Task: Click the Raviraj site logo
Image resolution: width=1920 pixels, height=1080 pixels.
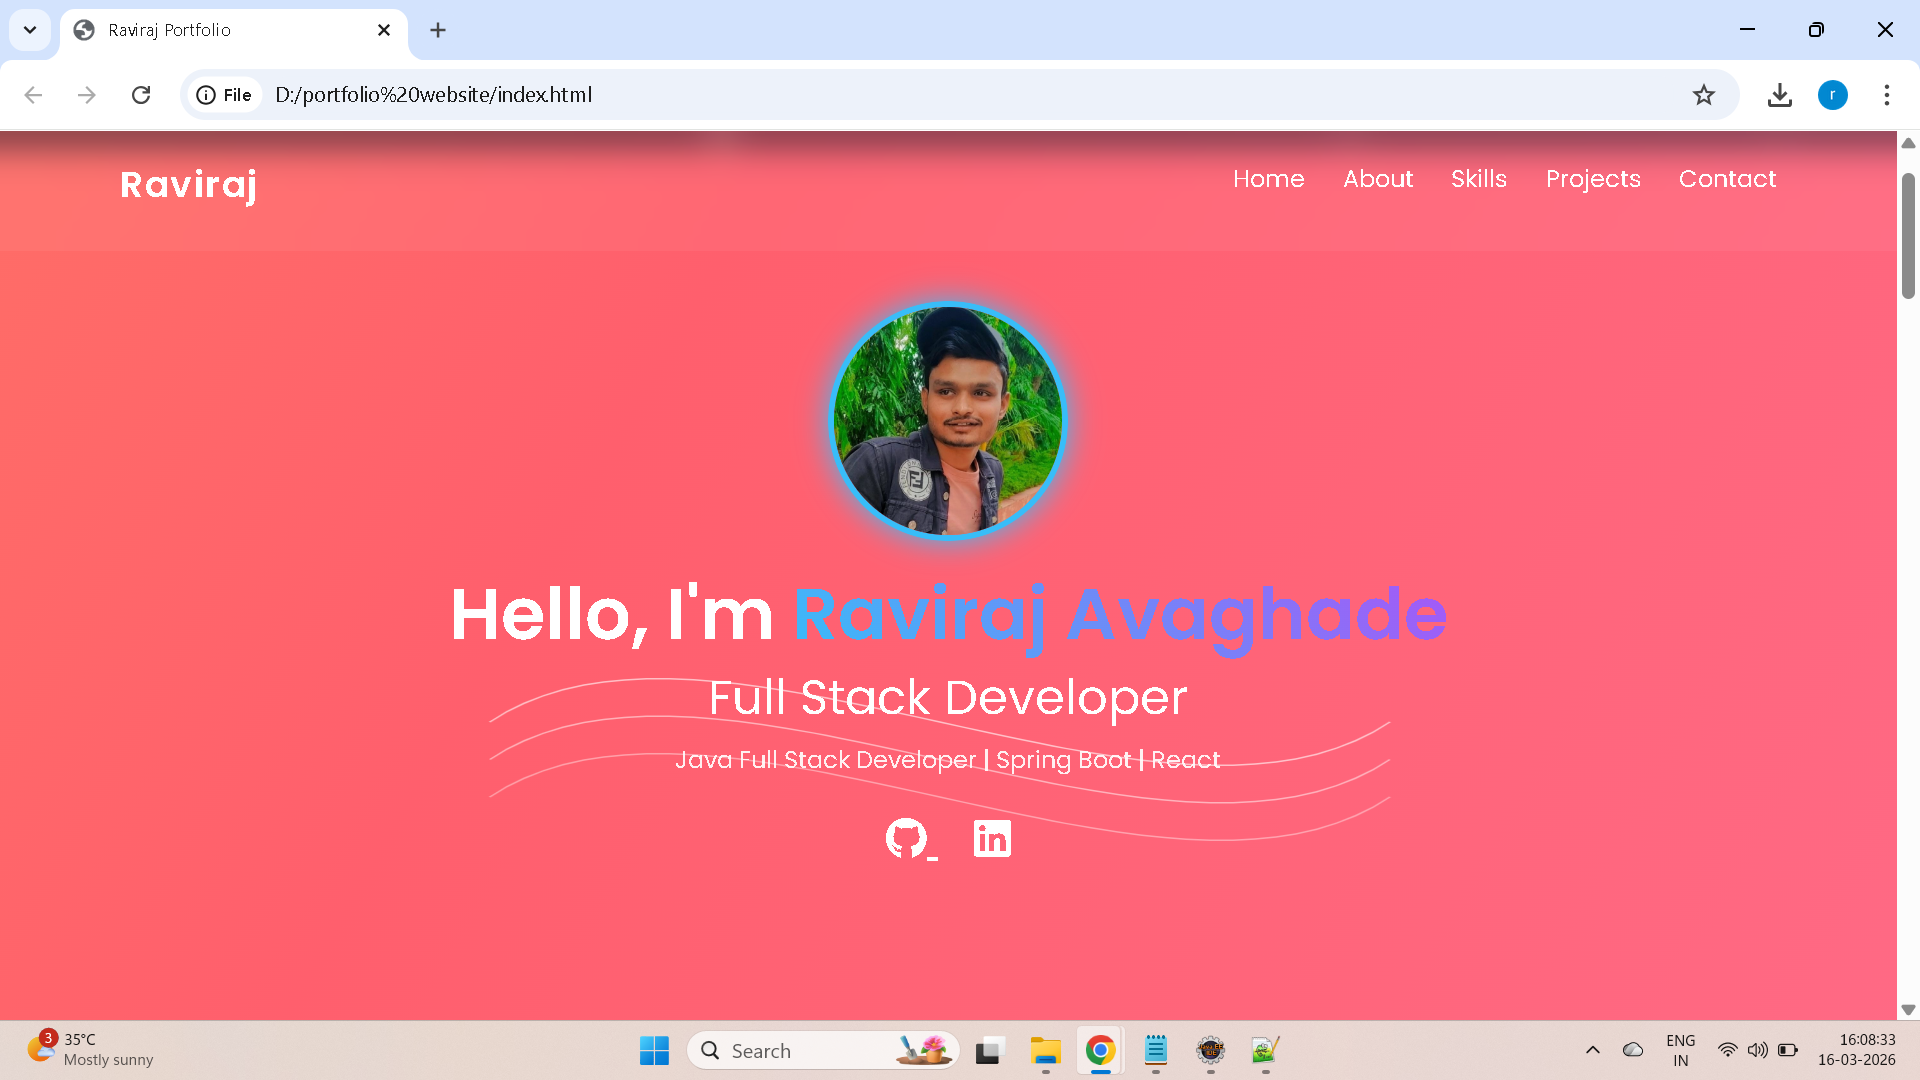Action: (188, 185)
